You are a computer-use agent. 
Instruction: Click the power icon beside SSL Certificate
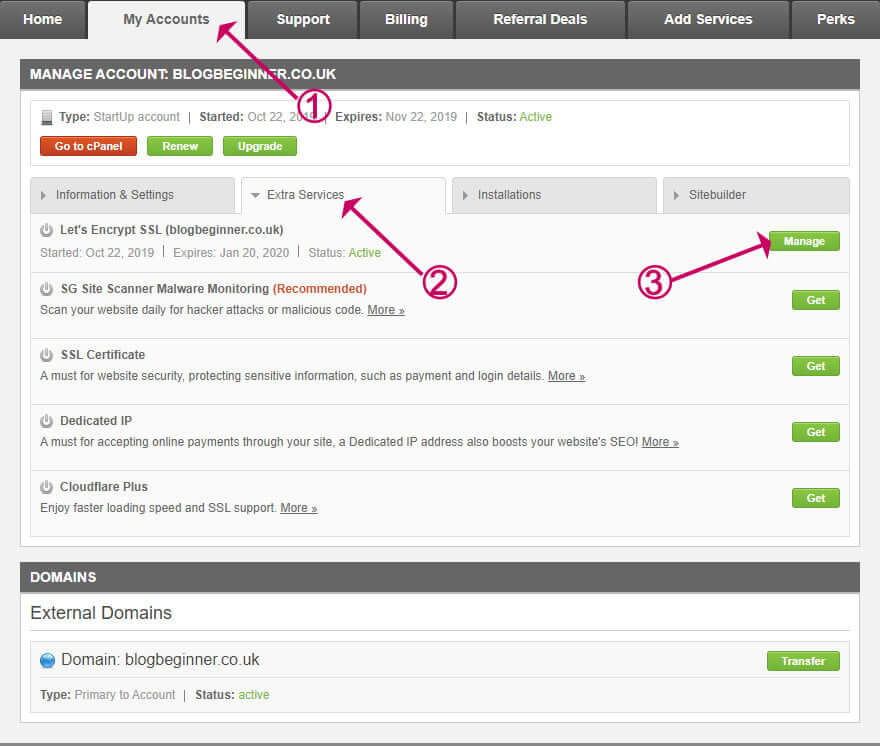point(47,355)
